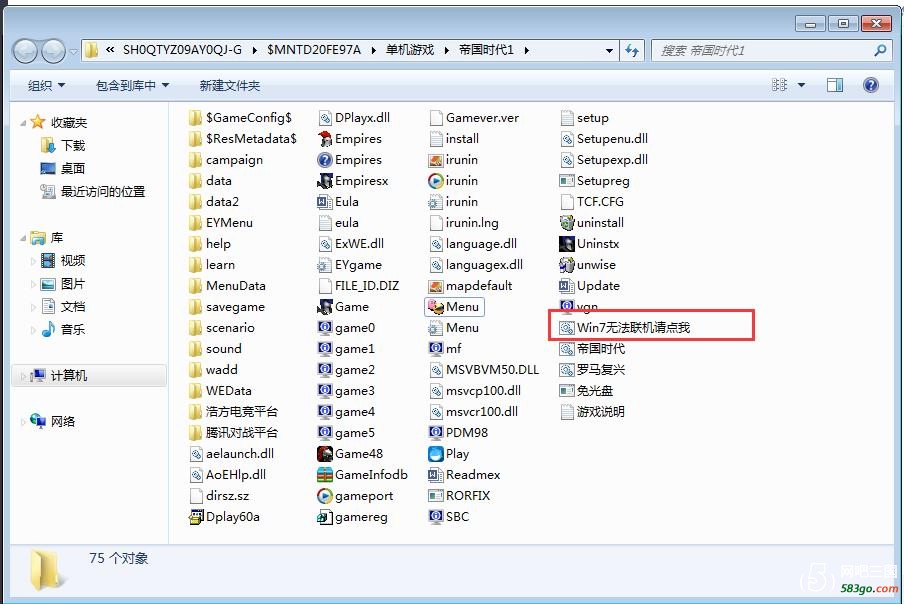This screenshot has height=604, width=904.
Task: Go back with the Back button
Action: 25,51
